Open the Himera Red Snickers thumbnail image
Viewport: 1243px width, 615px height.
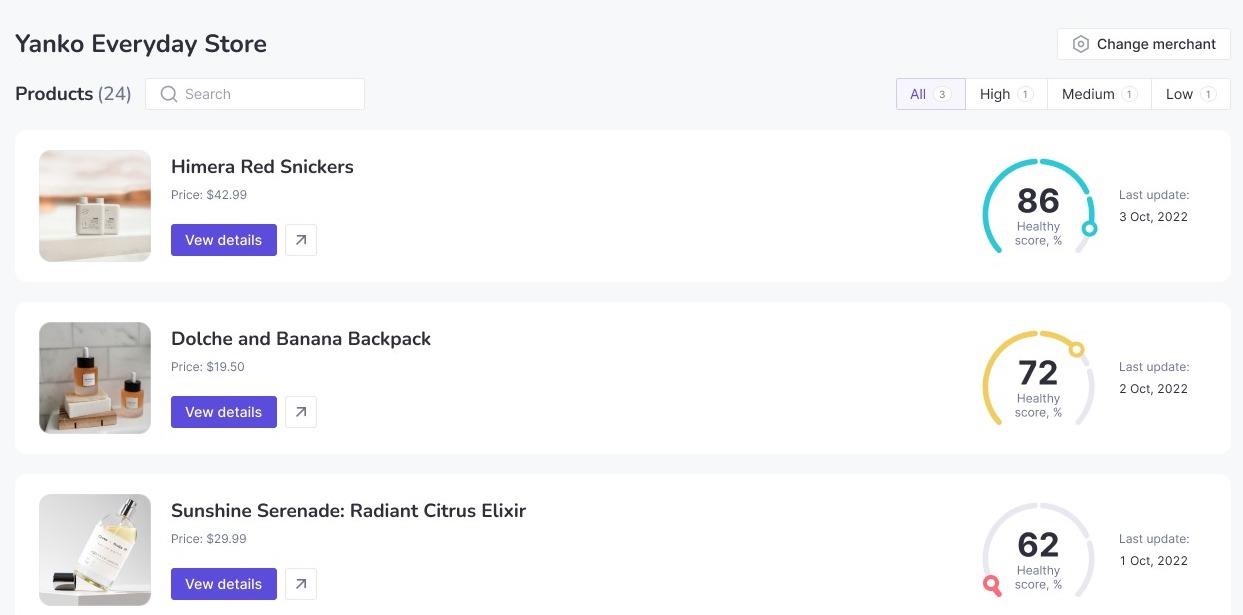(x=95, y=206)
